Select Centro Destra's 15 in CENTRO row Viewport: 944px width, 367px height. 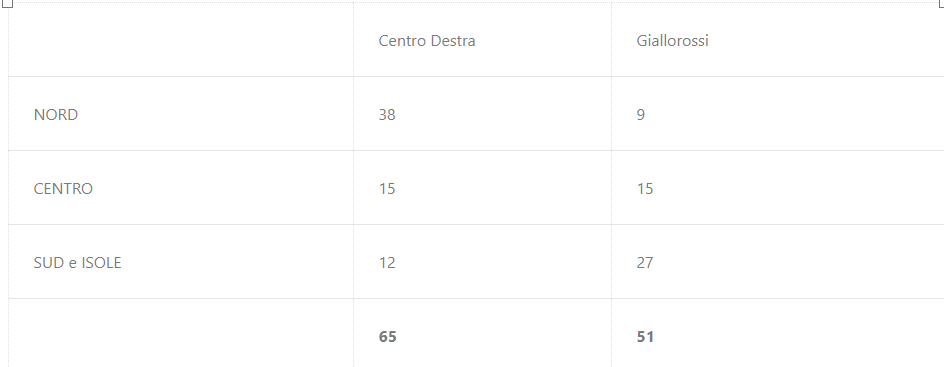(x=482, y=188)
